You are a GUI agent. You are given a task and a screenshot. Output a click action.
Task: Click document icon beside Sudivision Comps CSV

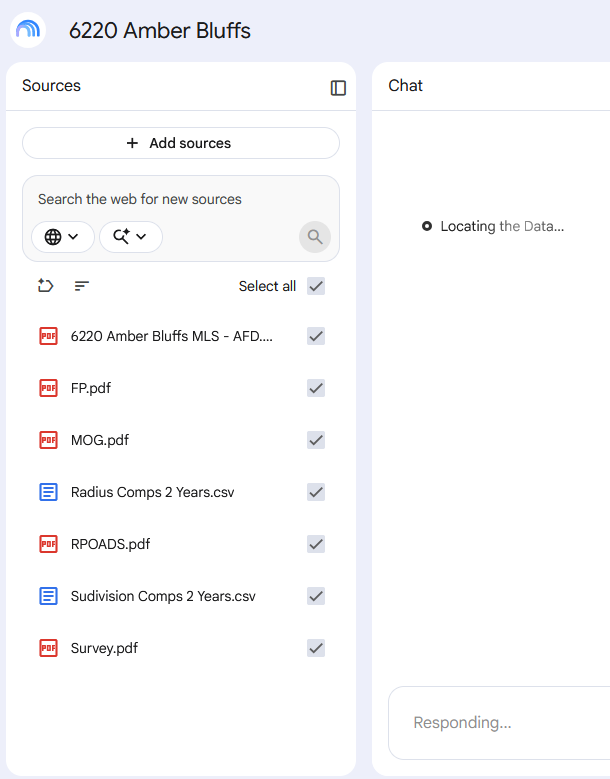48,596
